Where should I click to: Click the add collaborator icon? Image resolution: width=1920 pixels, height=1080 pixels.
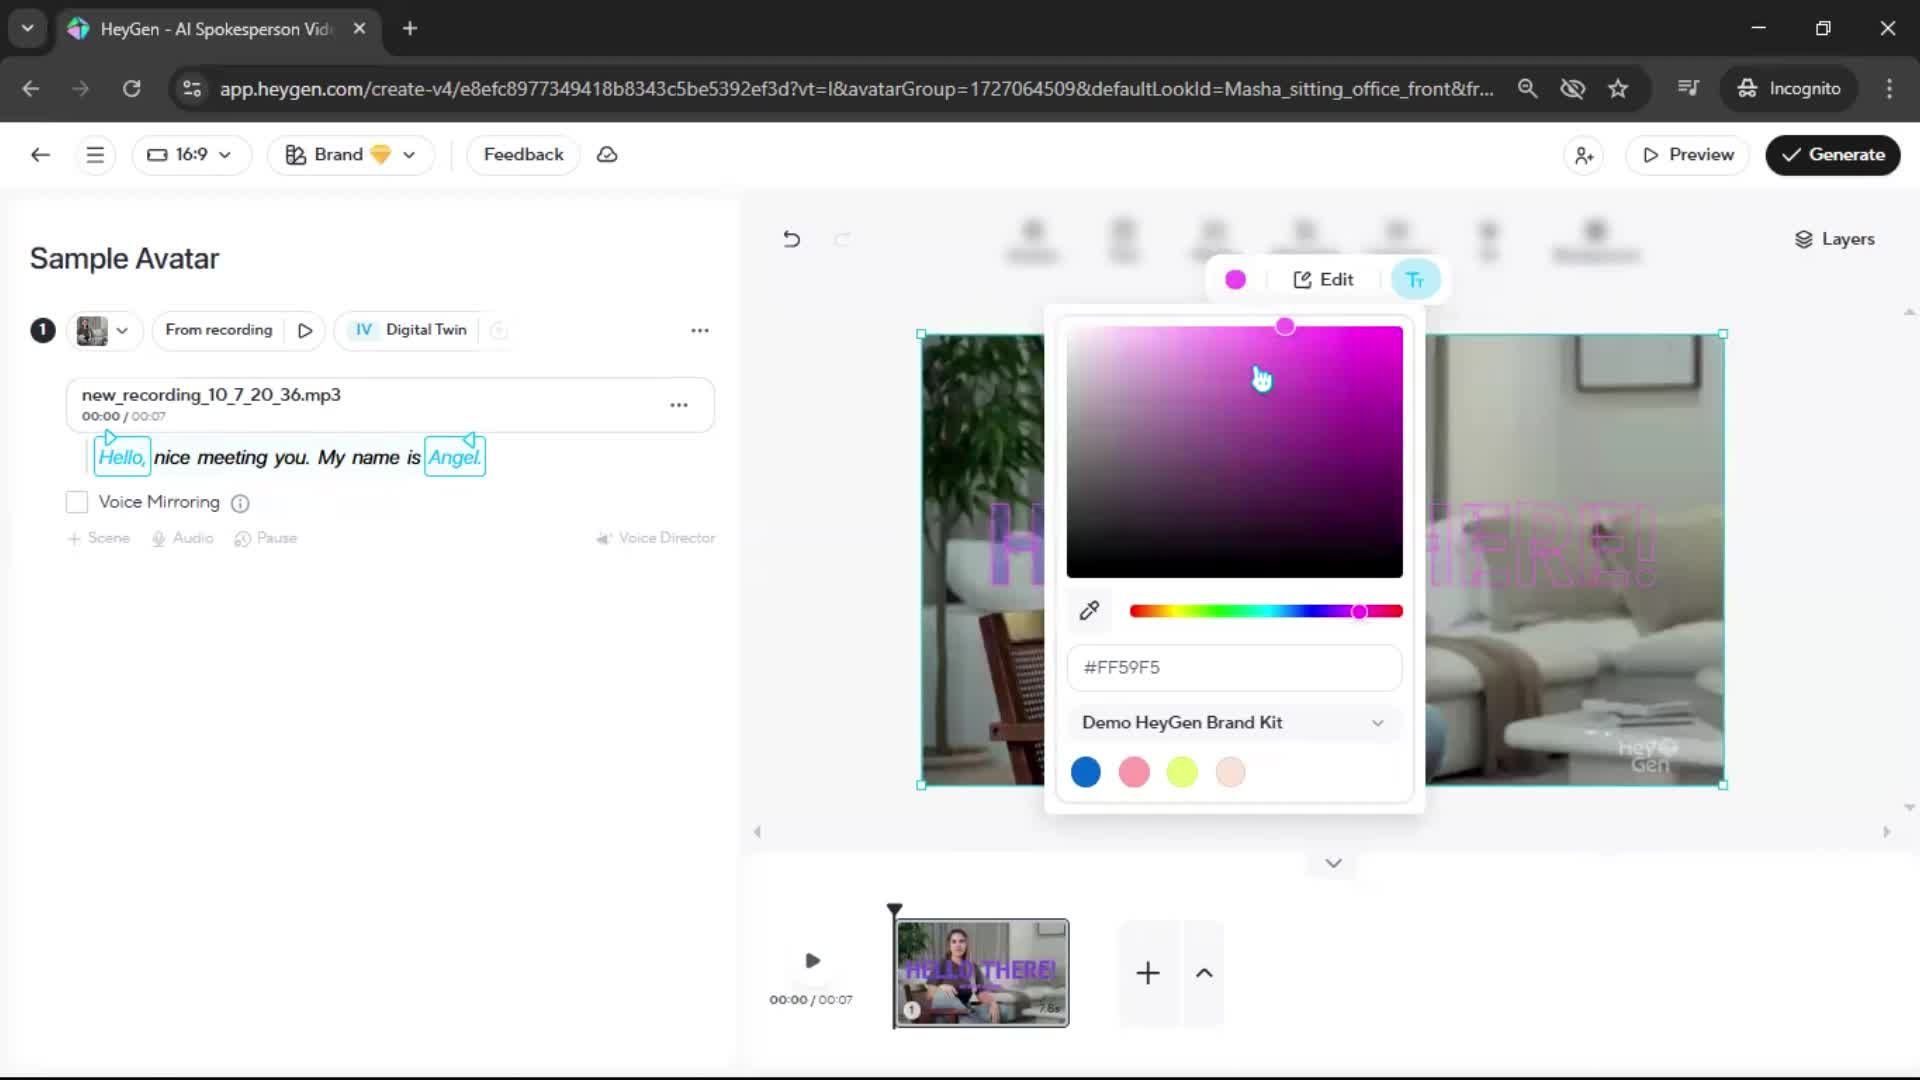1584,155
